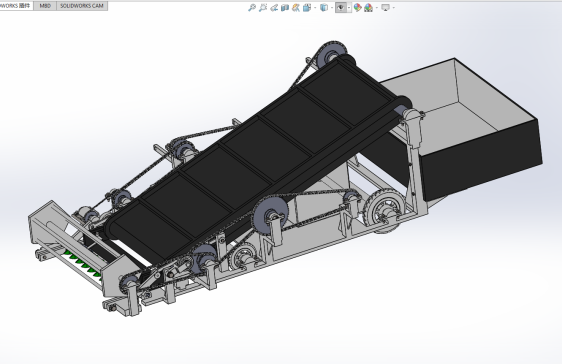Select the Zoom to Area tool
The height and width of the screenshot is (364, 562).
tap(263, 8)
